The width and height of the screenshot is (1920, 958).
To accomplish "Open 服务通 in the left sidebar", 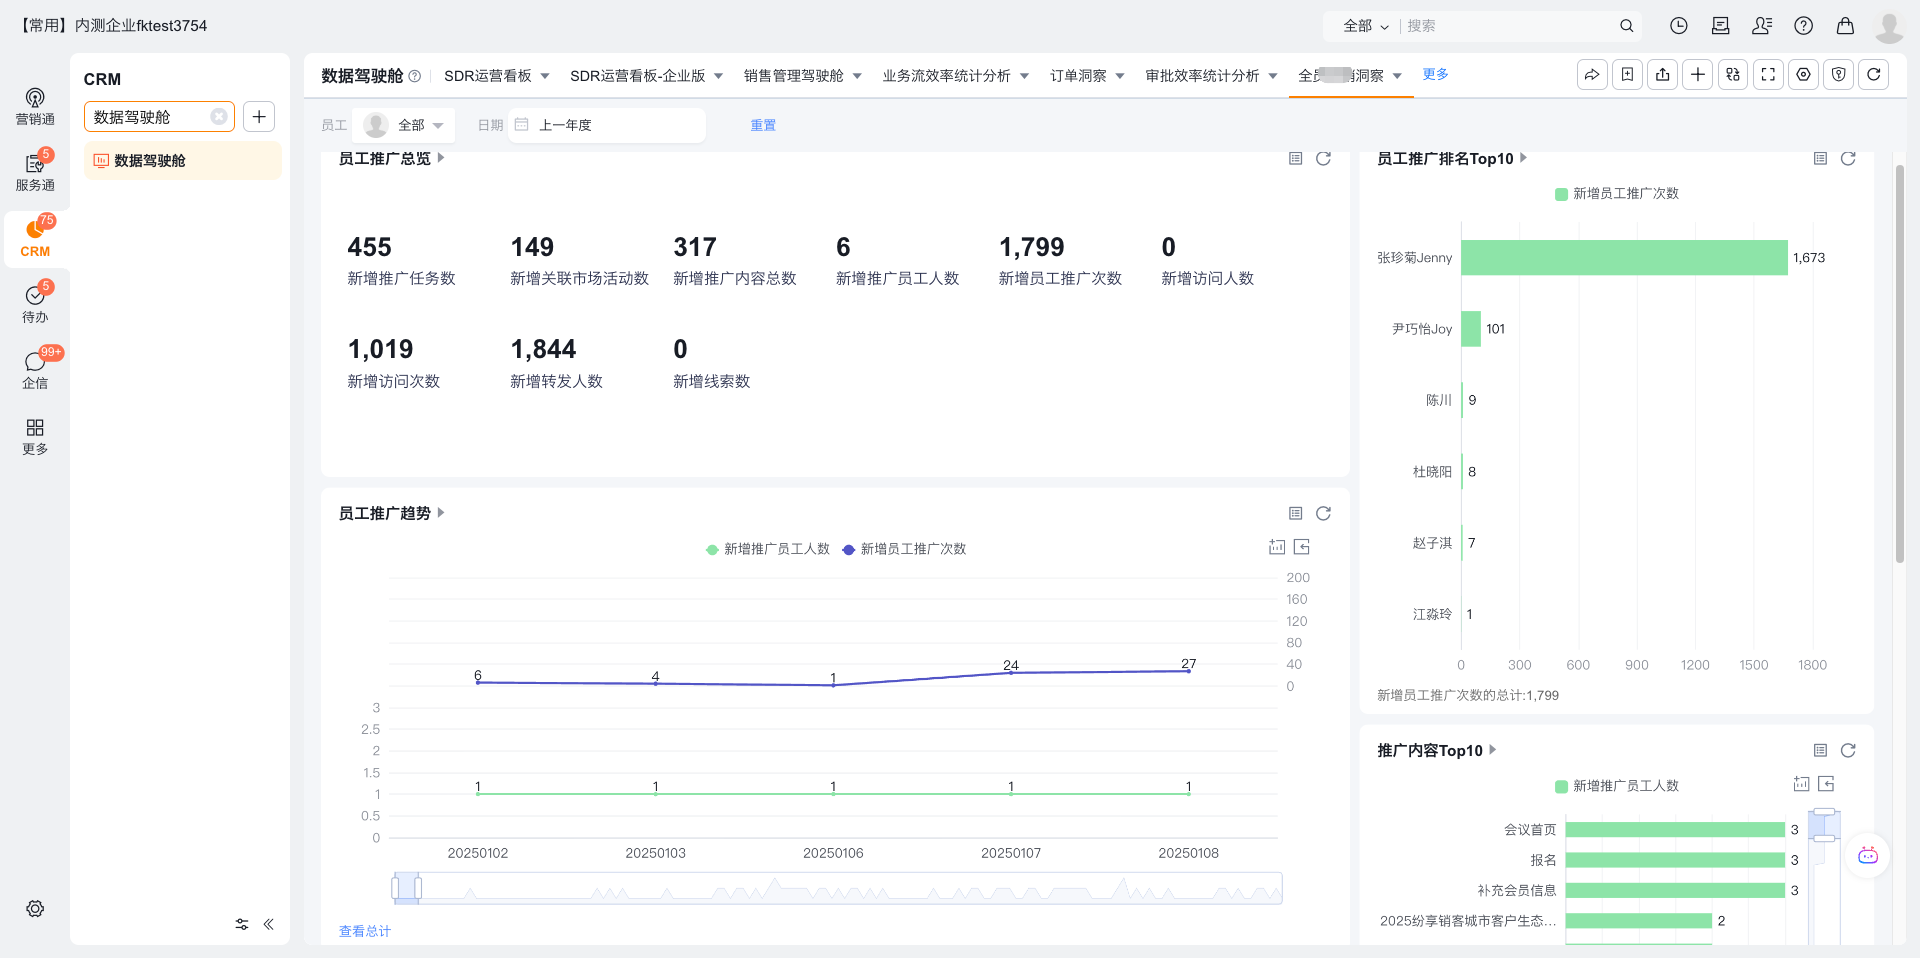I will (x=35, y=172).
